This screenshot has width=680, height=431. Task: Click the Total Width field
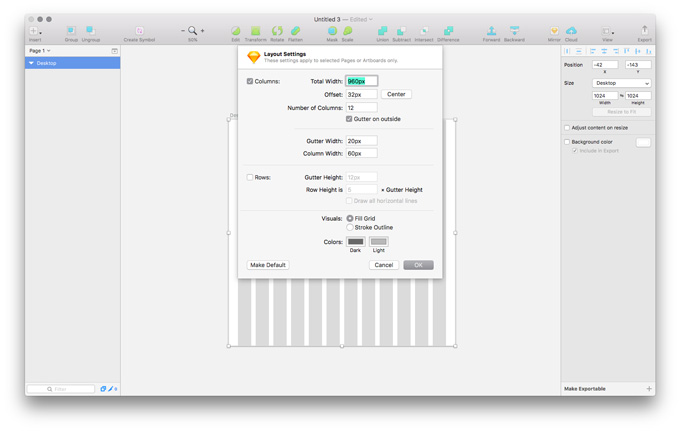(x=362, y=81)
